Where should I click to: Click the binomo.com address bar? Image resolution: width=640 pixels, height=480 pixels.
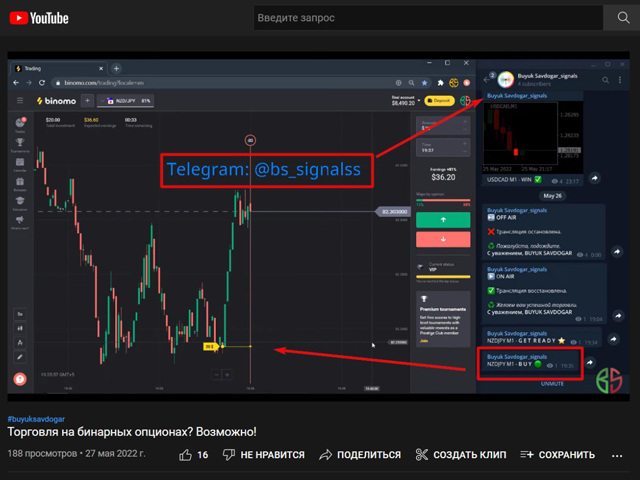click(x=222, y=83)
